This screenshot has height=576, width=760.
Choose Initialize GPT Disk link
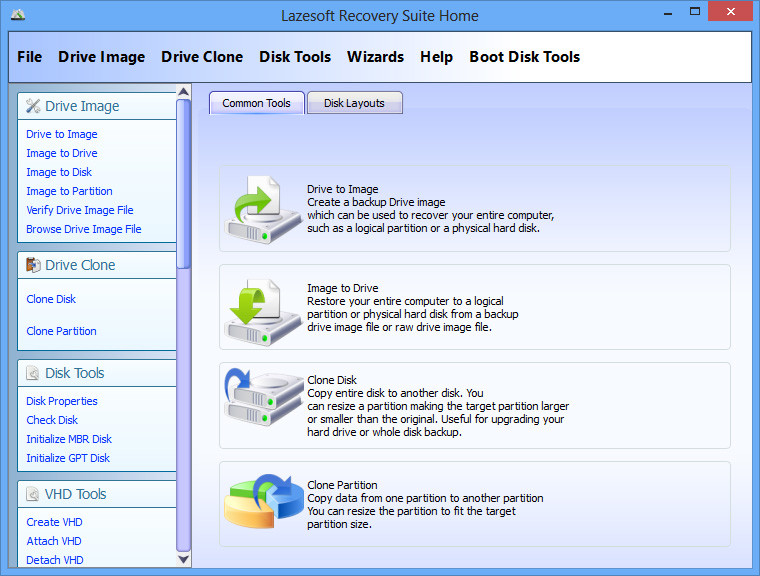click(68, 458)
